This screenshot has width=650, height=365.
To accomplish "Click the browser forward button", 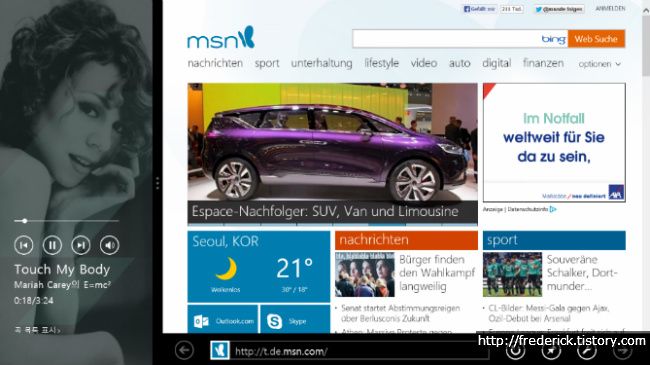I will 623,351.
